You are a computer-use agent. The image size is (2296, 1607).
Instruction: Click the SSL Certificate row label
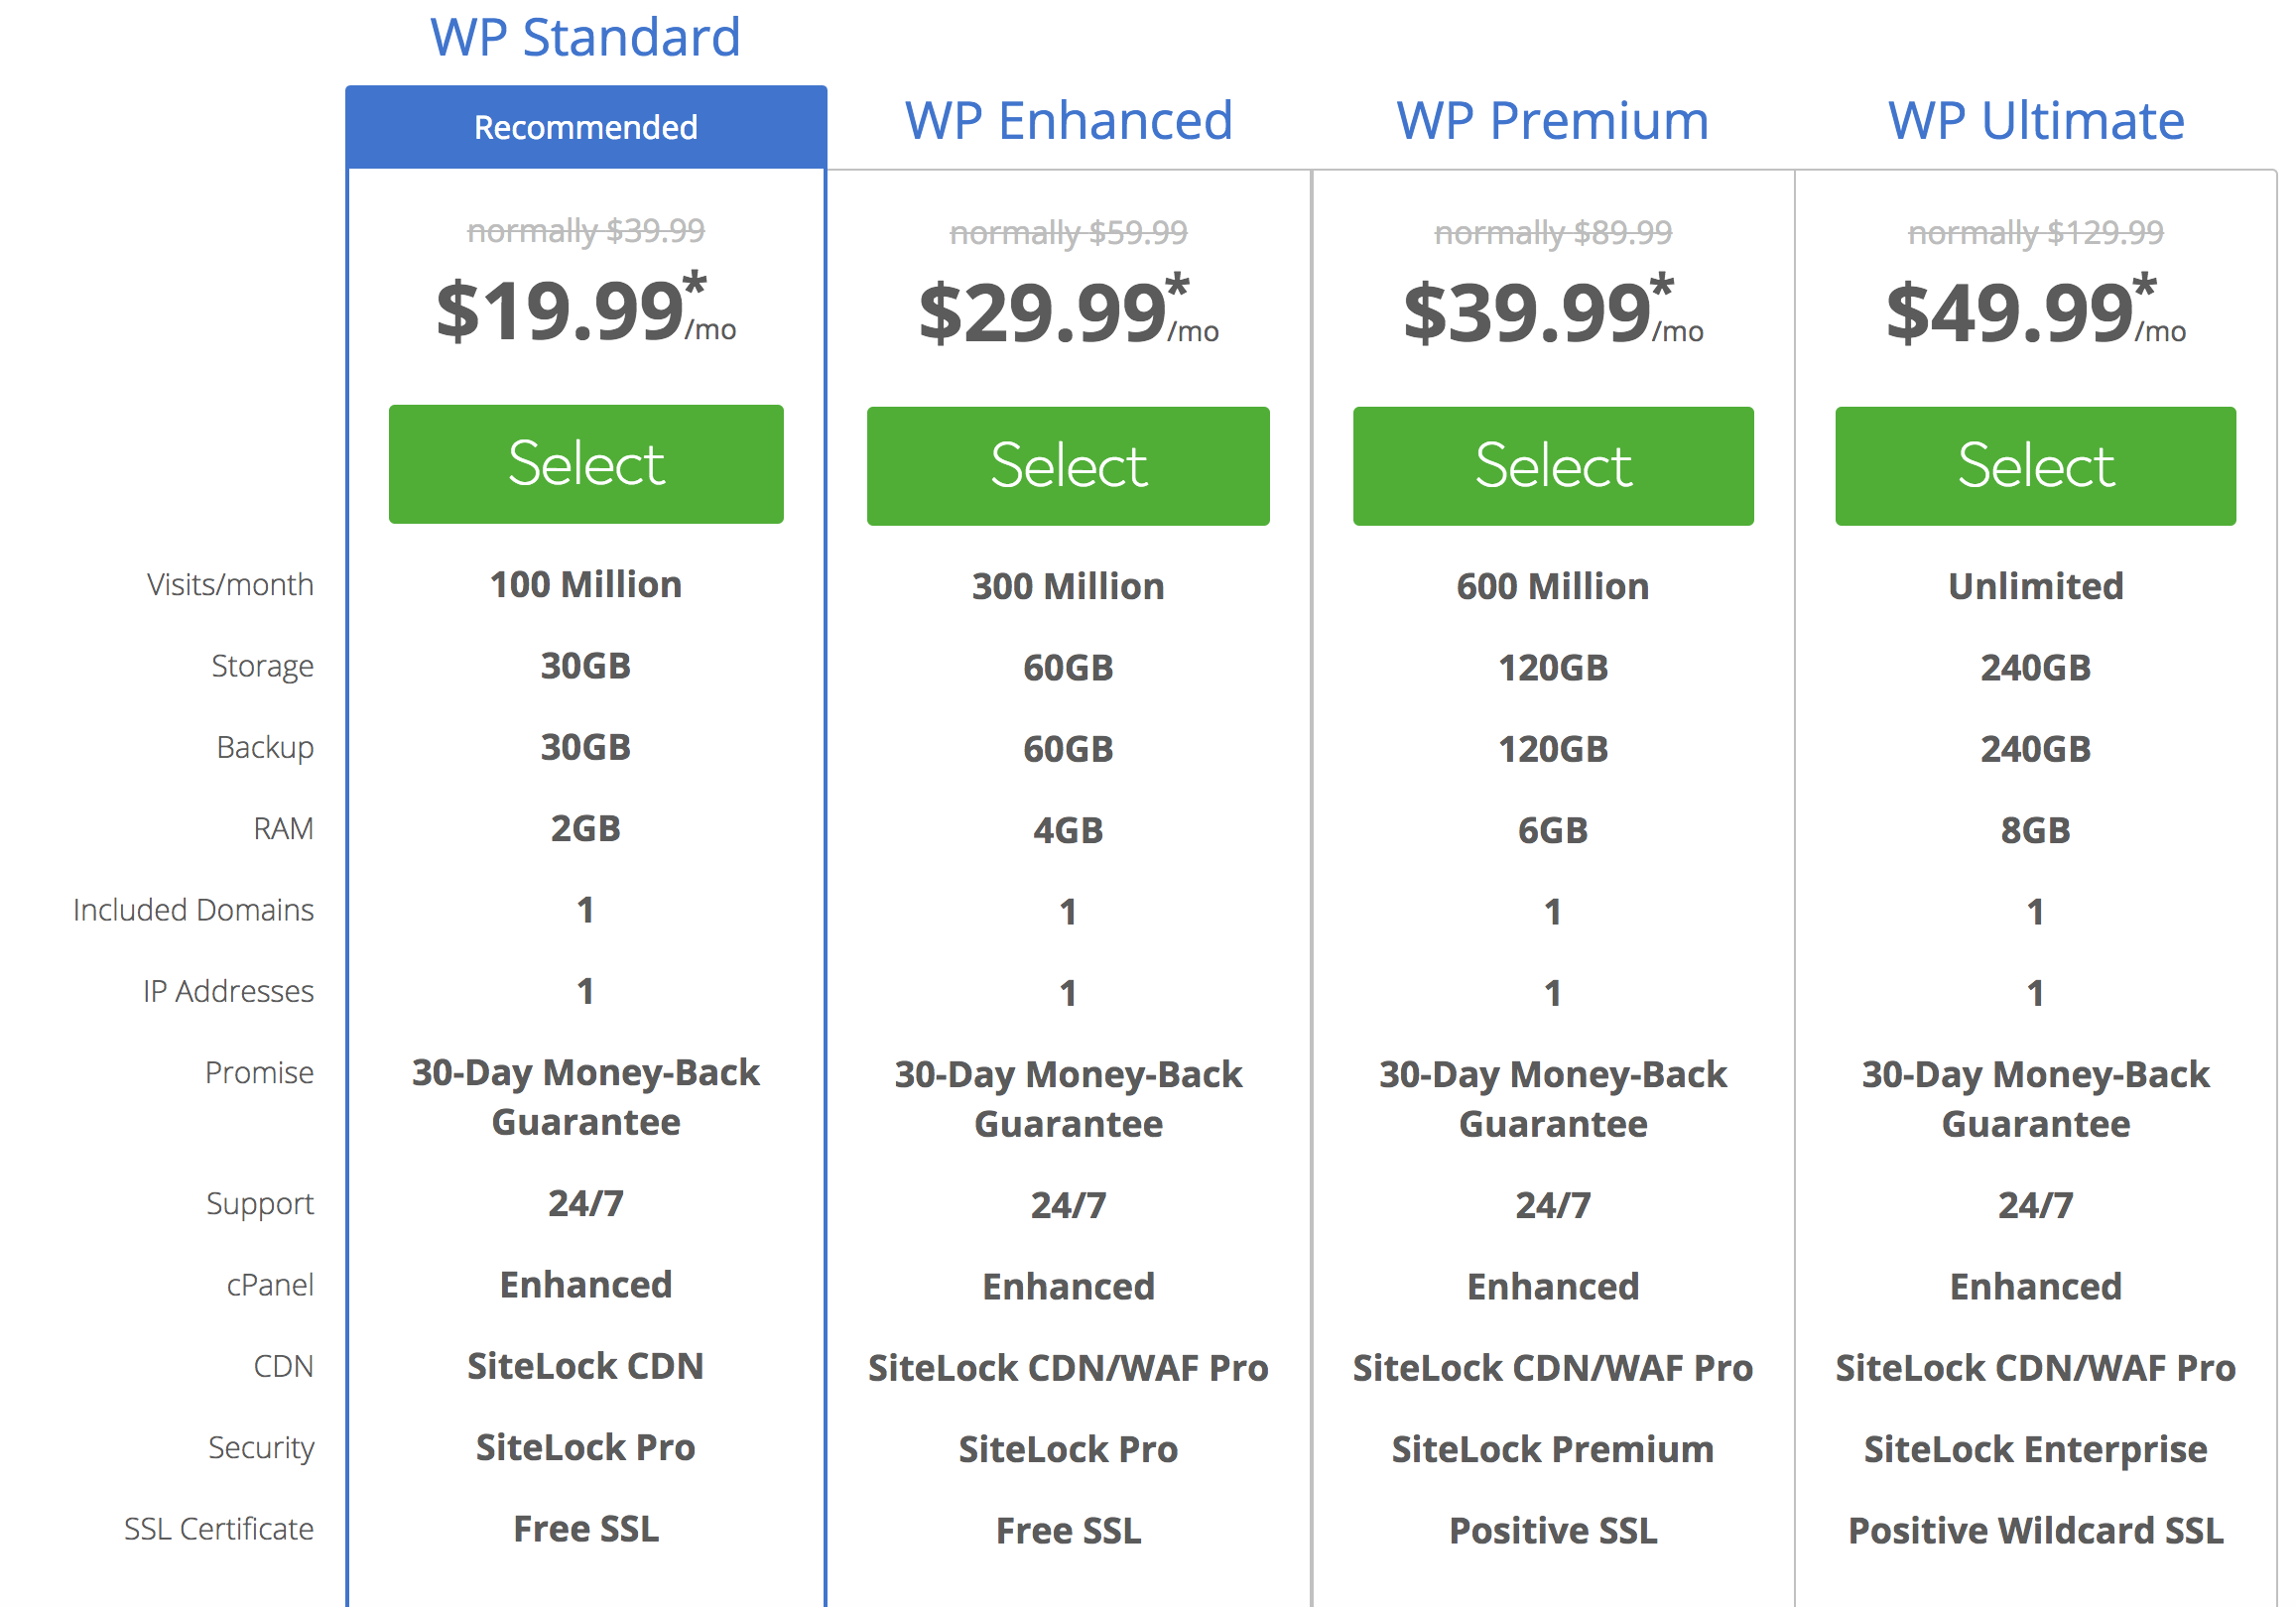point(219,1528)
